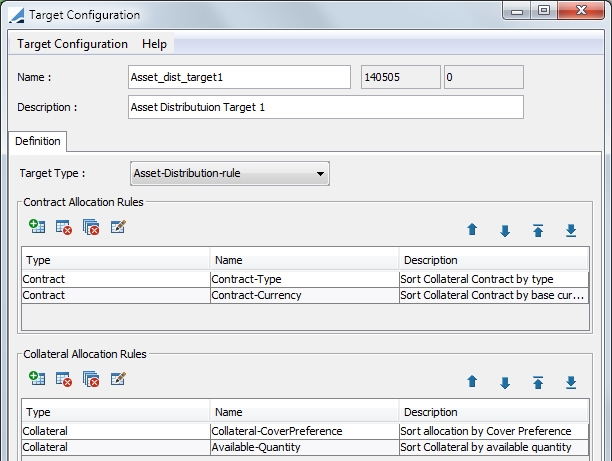Edit the selected Contract Allocation rule
This screenshot has width=612, height=461.
coord(118,226)
